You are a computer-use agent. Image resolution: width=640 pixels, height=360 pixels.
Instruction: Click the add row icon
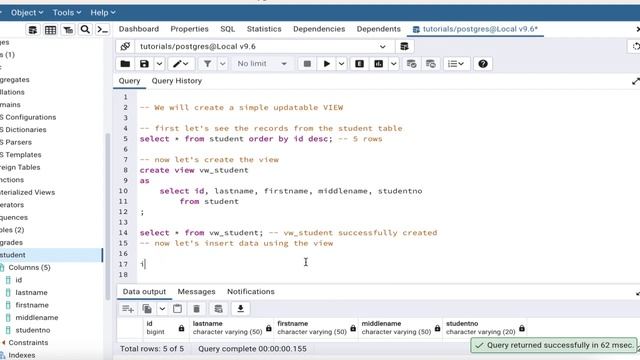(x=128, y=309)
